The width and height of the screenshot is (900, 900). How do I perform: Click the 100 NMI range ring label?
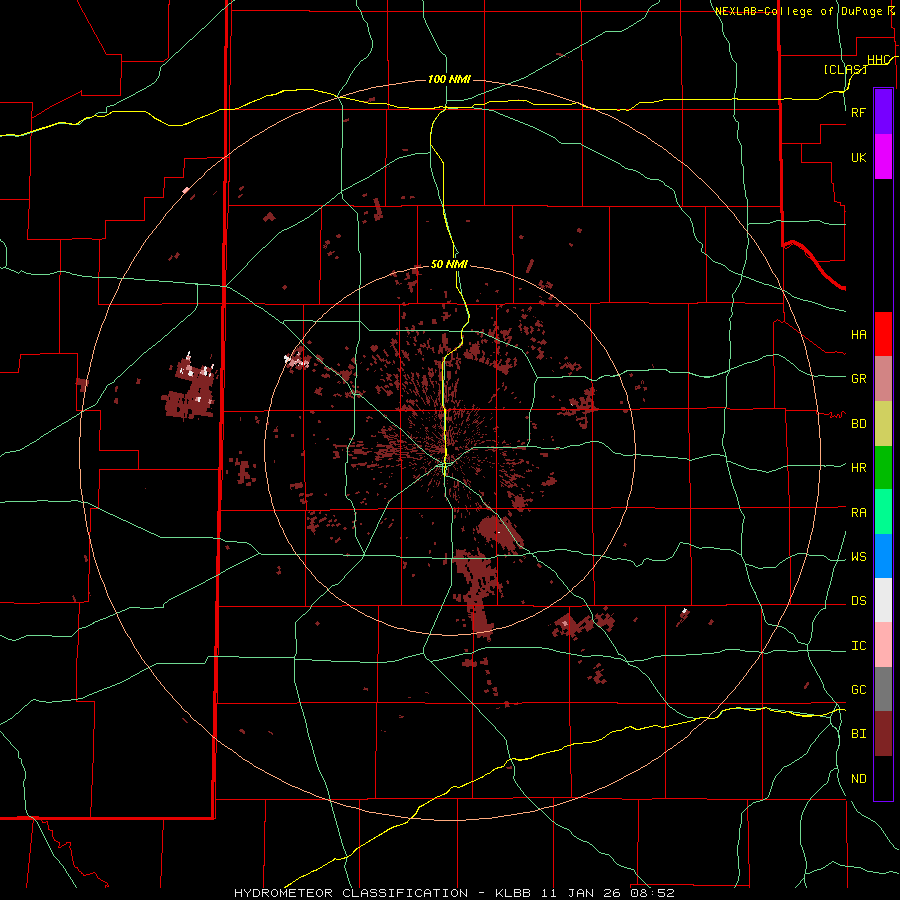tap(449, 79)
